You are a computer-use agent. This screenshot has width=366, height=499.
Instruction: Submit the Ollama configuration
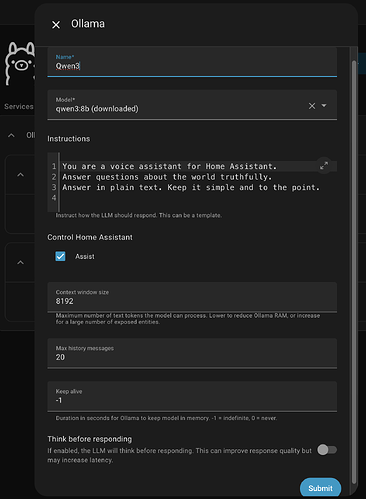tap(320, 488)
